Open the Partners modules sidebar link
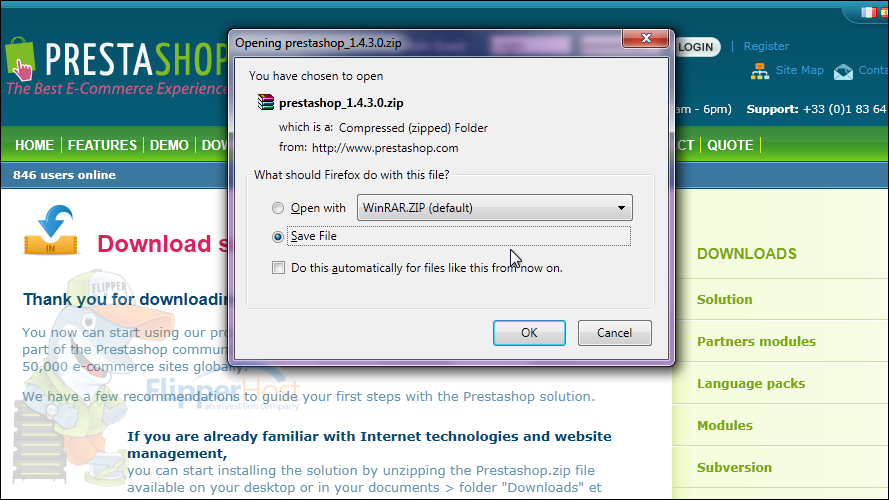889x500 pixels. 756,342
